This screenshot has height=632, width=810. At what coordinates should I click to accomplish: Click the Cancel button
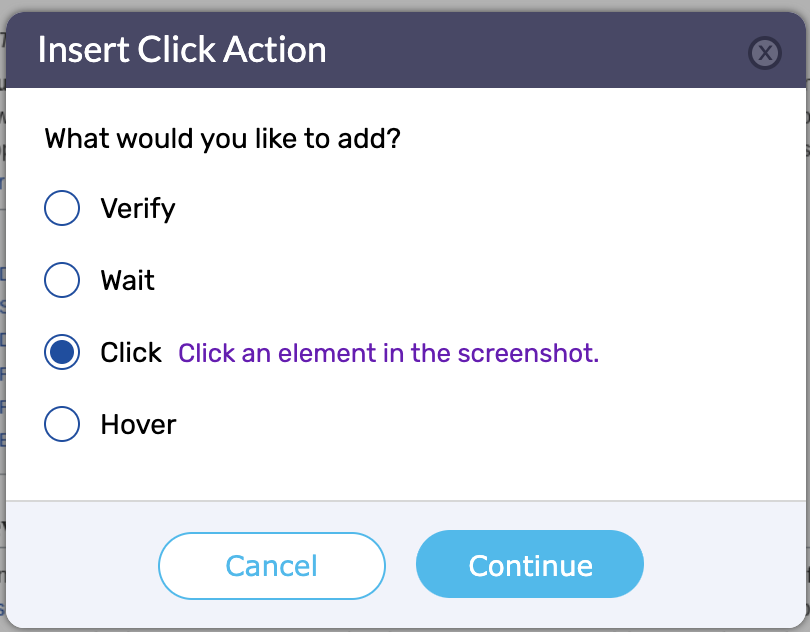click(272, 566)
